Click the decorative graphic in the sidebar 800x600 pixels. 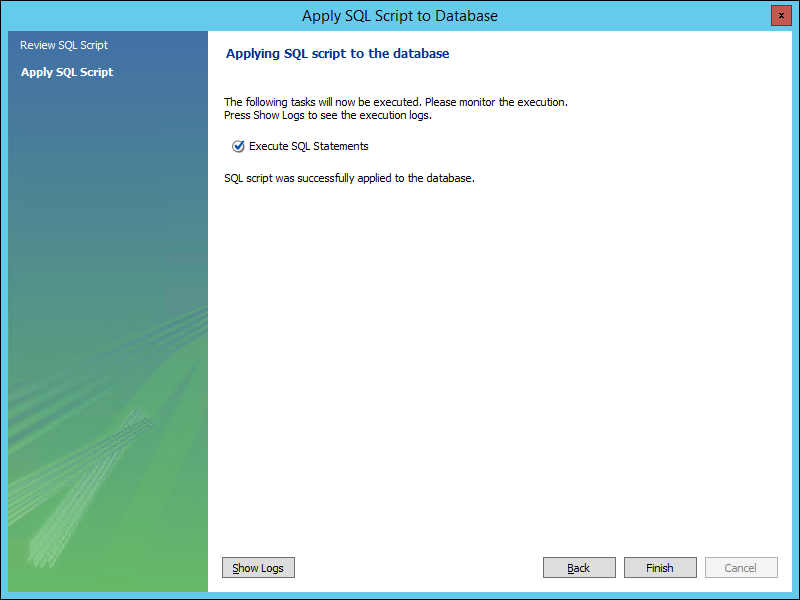click(x=90, y=470)
